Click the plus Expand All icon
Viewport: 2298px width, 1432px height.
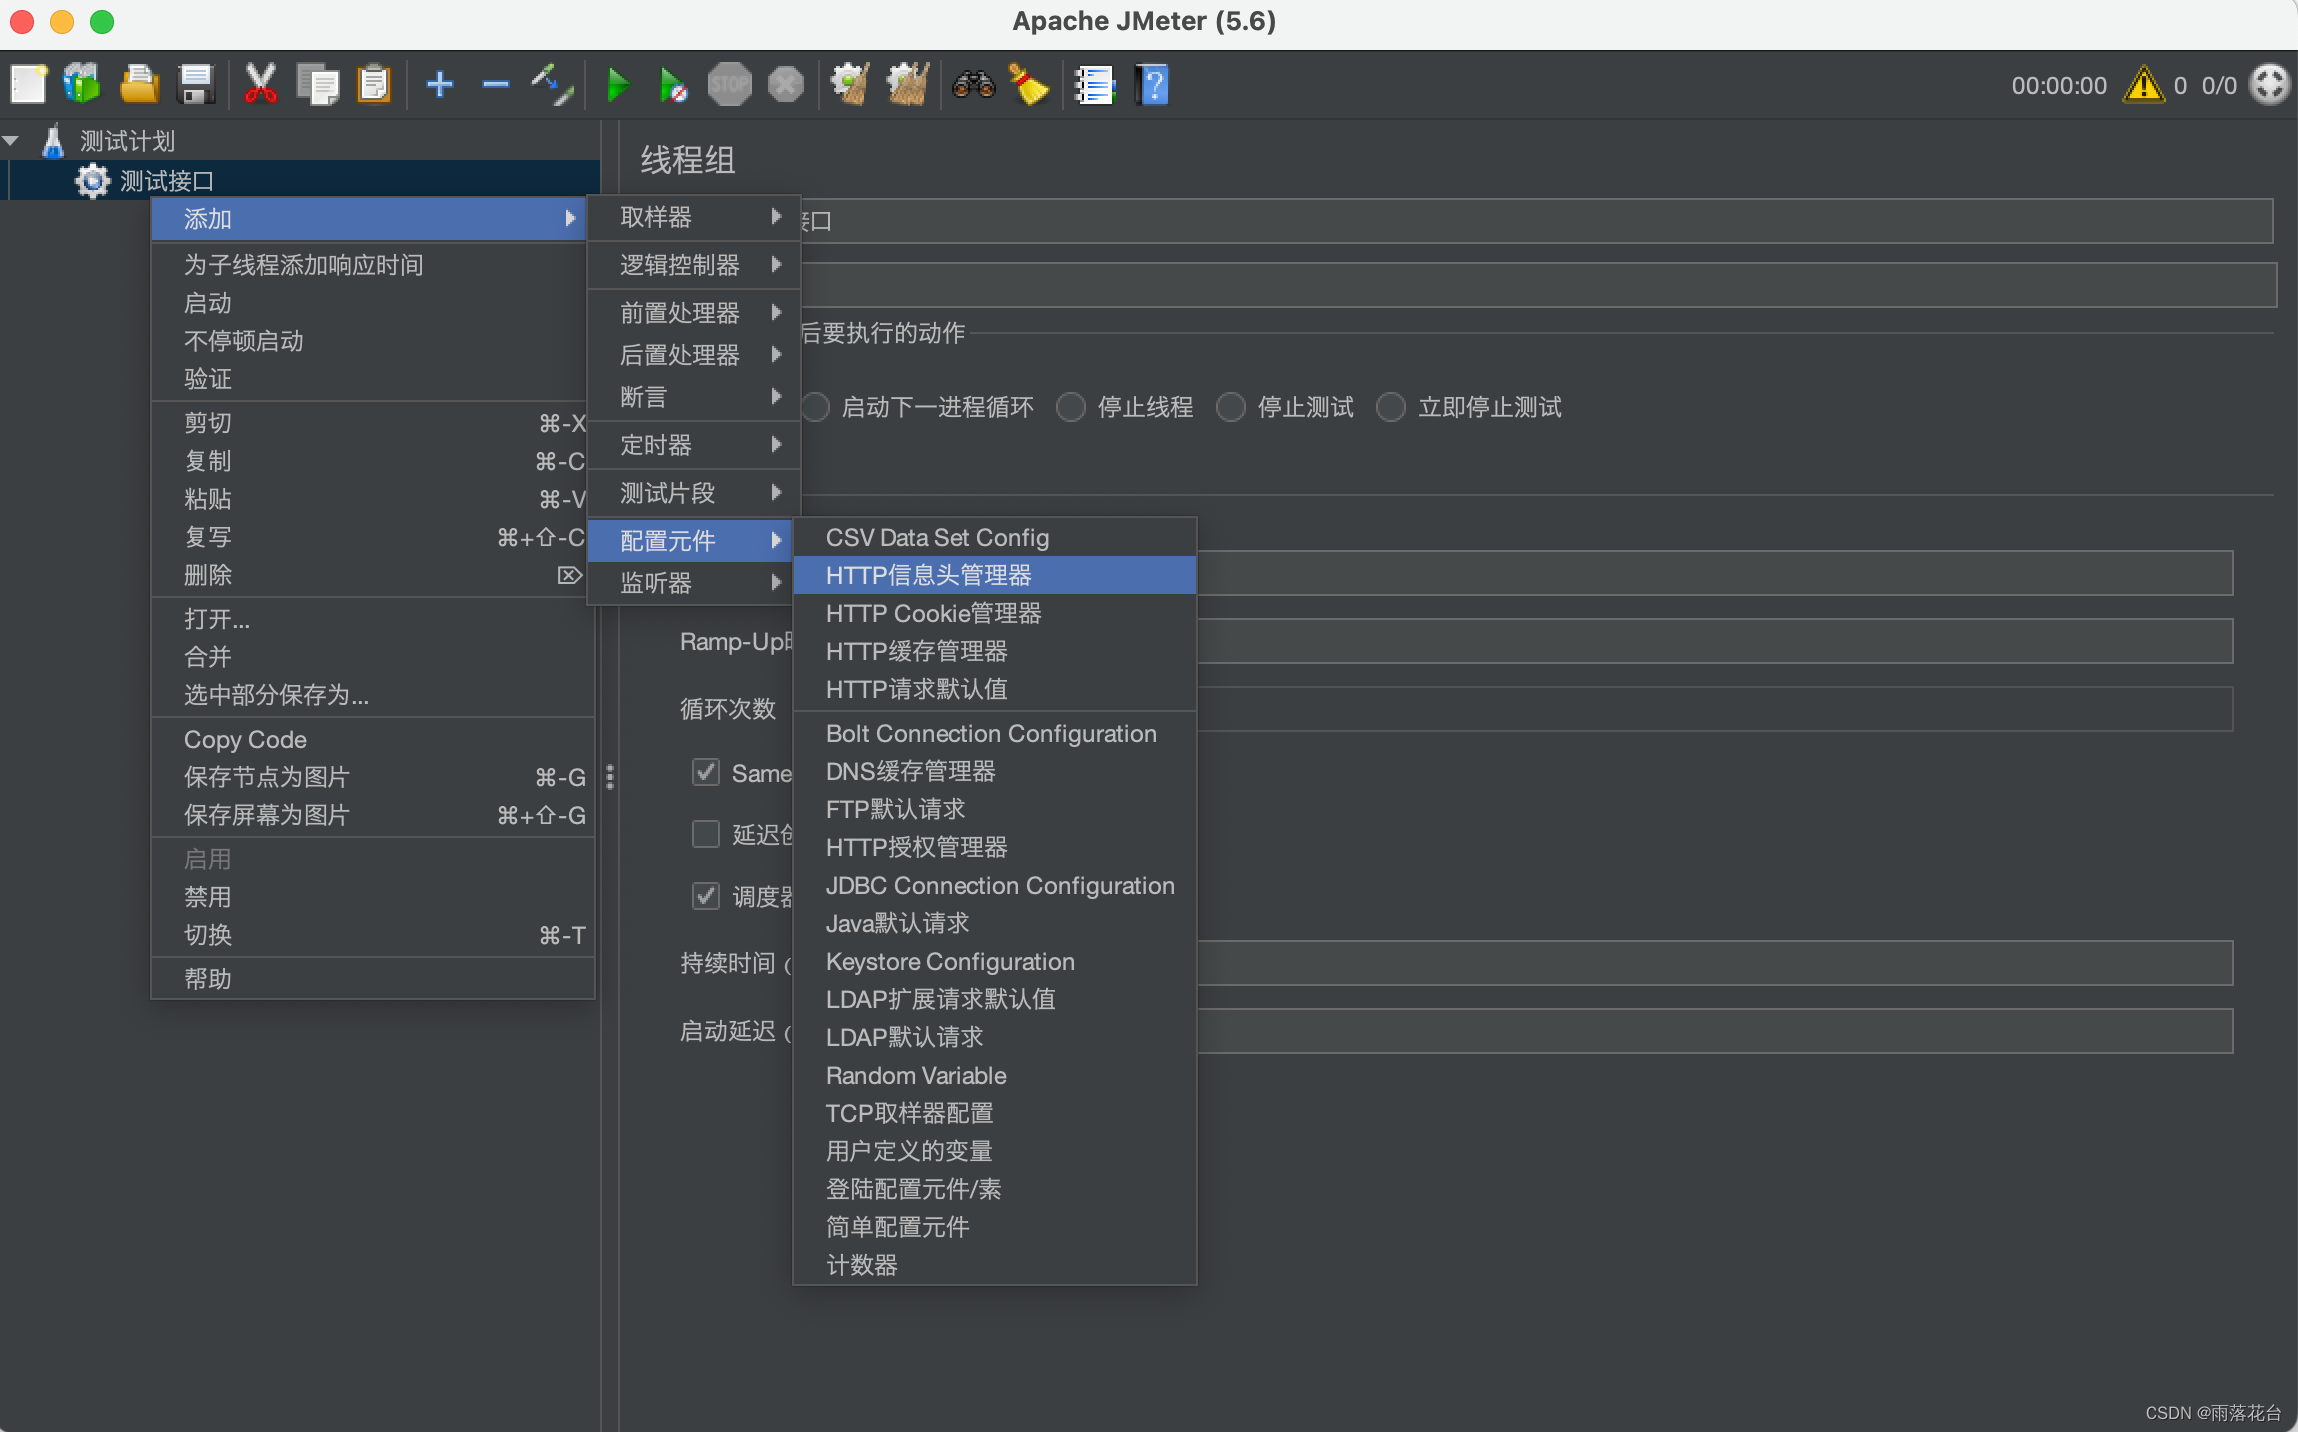click(440, 85)
